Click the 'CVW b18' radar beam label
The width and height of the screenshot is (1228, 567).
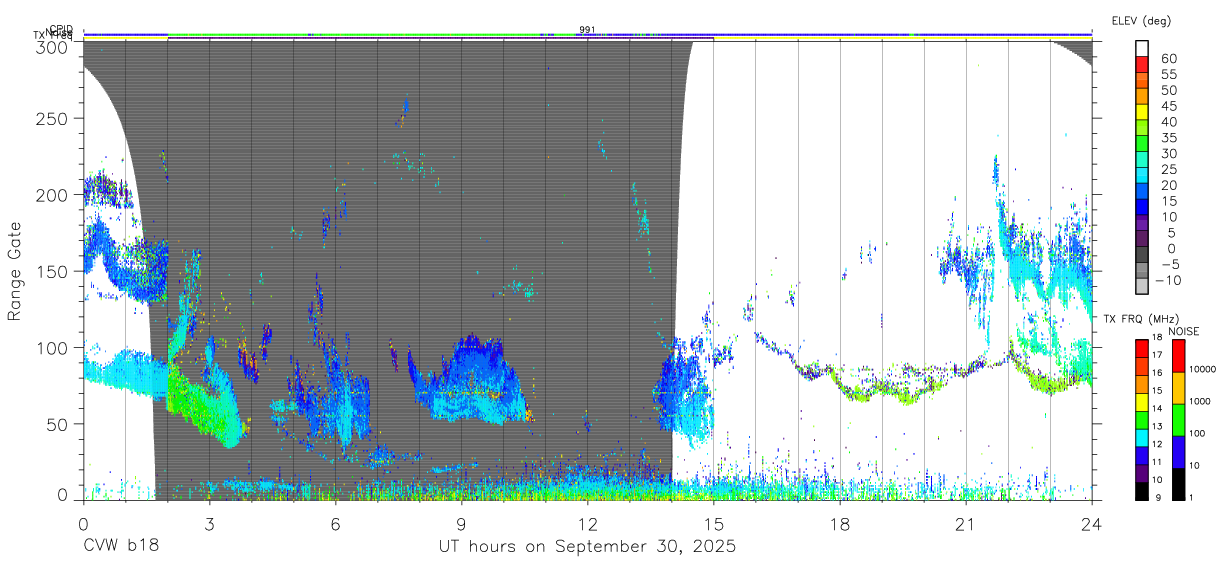[121, 547]
